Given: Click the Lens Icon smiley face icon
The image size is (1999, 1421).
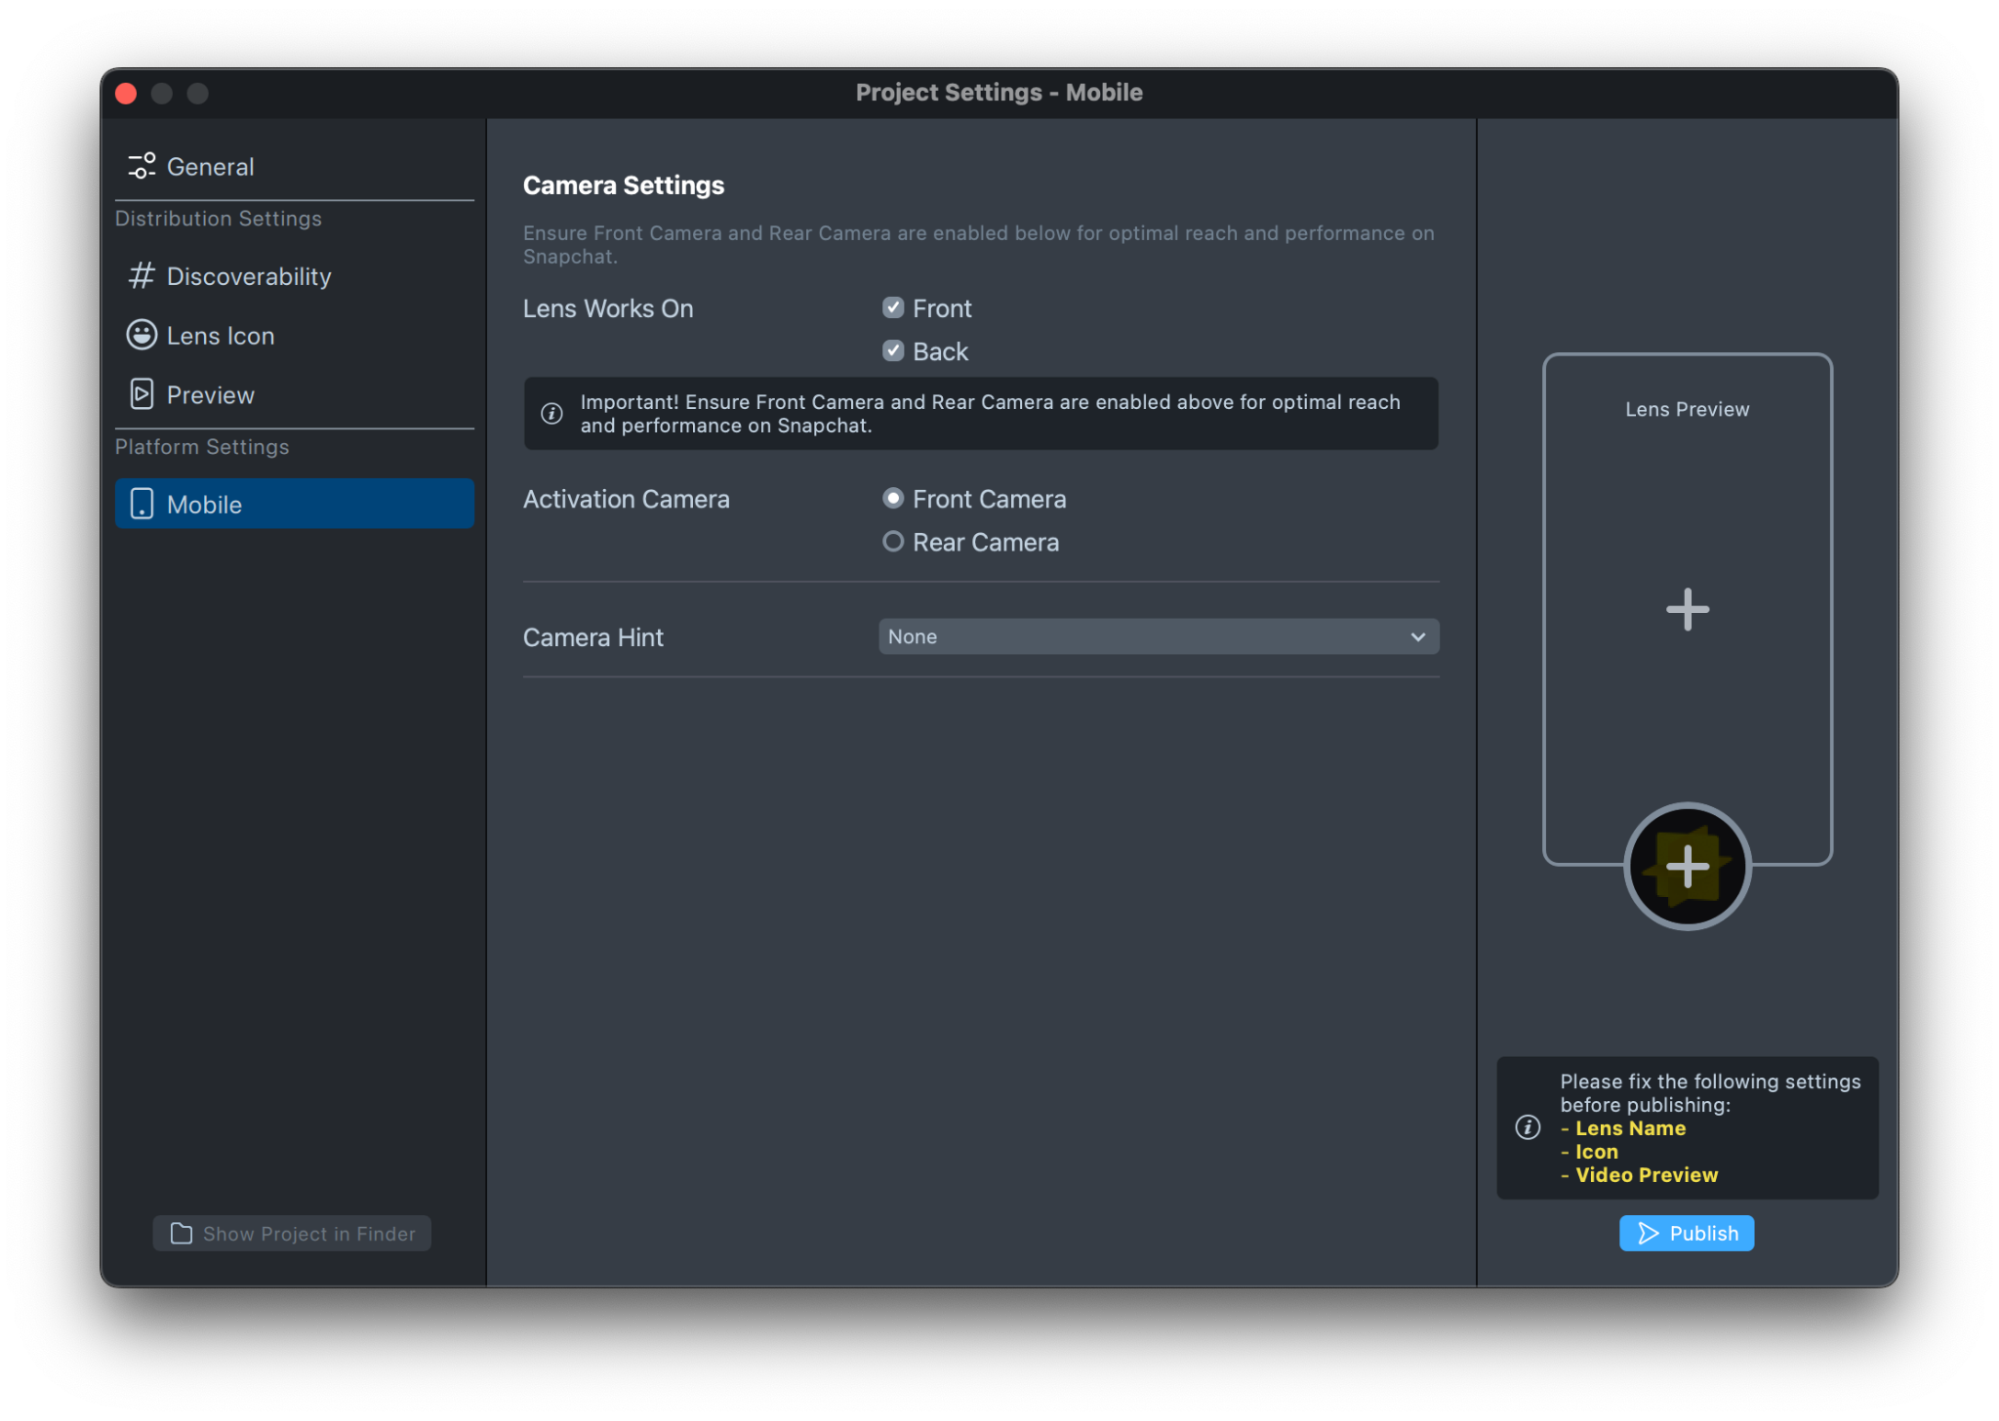Looking at the screenshot, I should pyautogui.click(x=141, y=335).
